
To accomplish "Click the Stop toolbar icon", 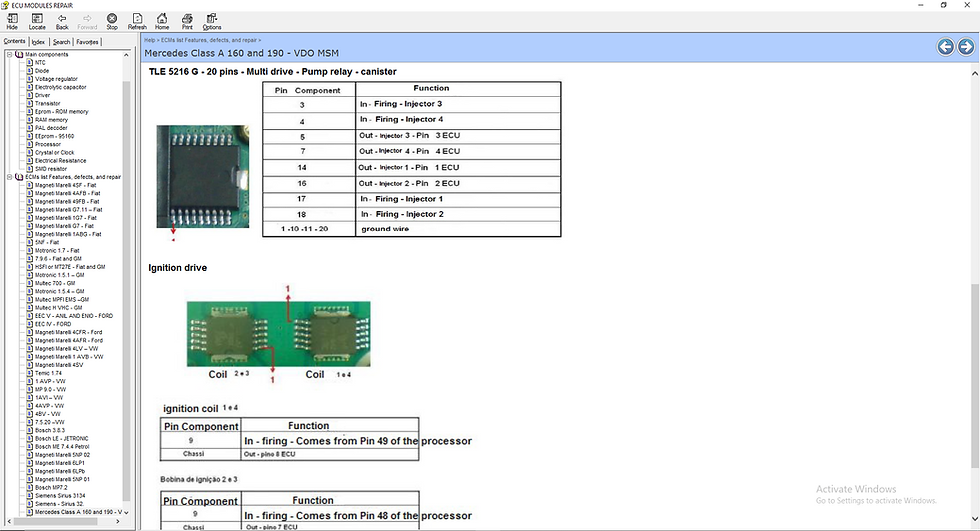I will point(112,21).
